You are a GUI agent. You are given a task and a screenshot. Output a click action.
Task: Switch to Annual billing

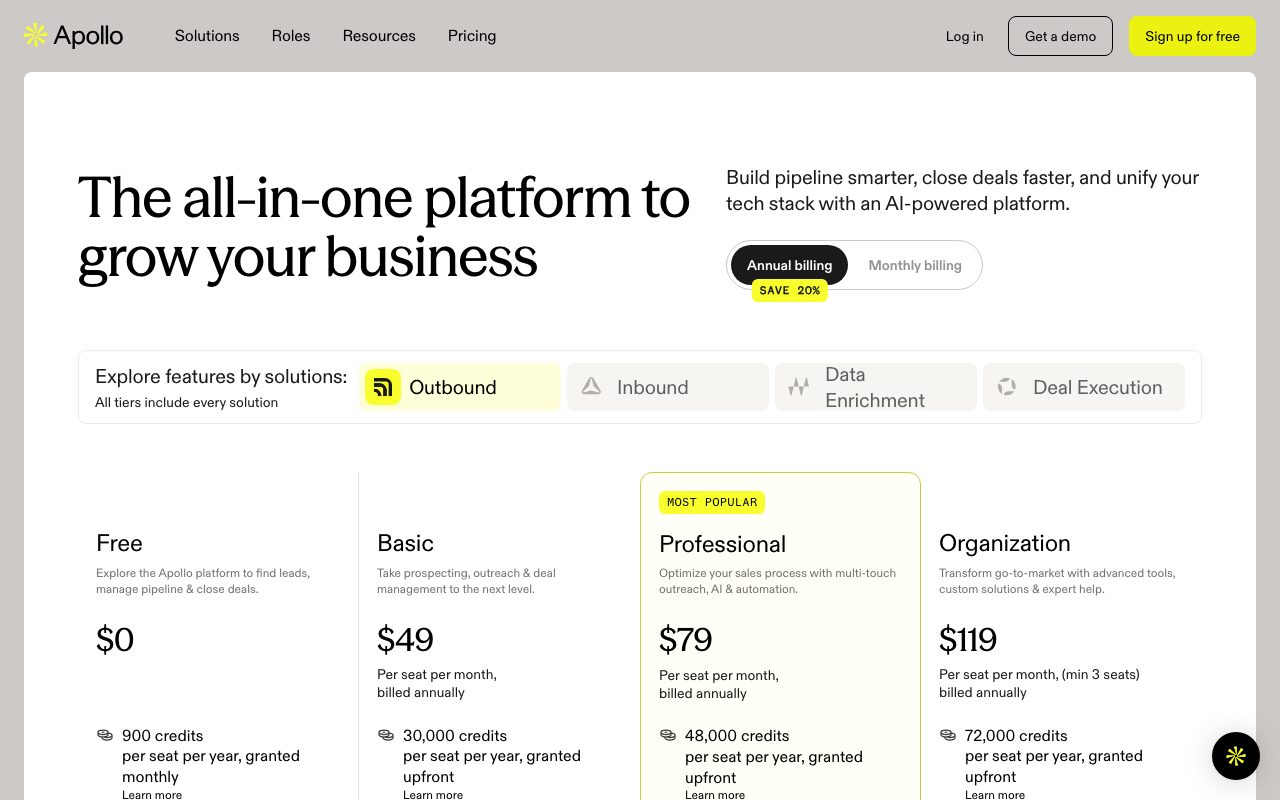point(789,265)
